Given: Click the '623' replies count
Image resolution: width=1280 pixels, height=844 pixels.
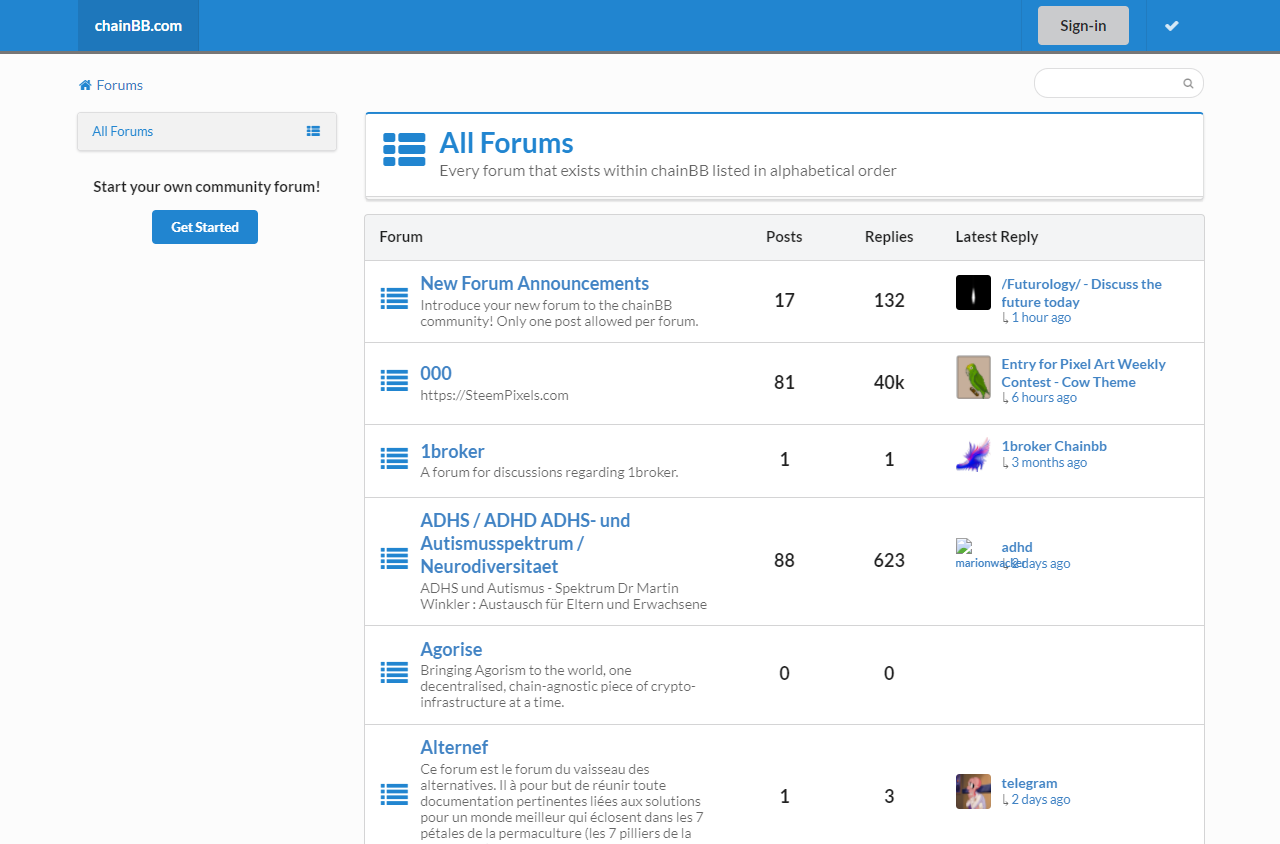Looking at the screenshot, I should (889, 560).
